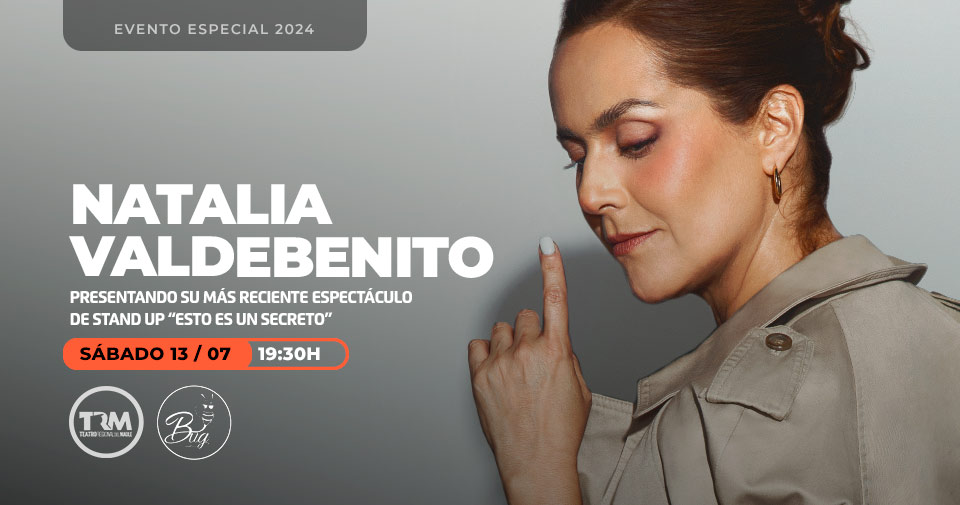Click the 'VALDEBENITO' headline word
Viewport: 960px width, 505px height.
coord(282,256)
